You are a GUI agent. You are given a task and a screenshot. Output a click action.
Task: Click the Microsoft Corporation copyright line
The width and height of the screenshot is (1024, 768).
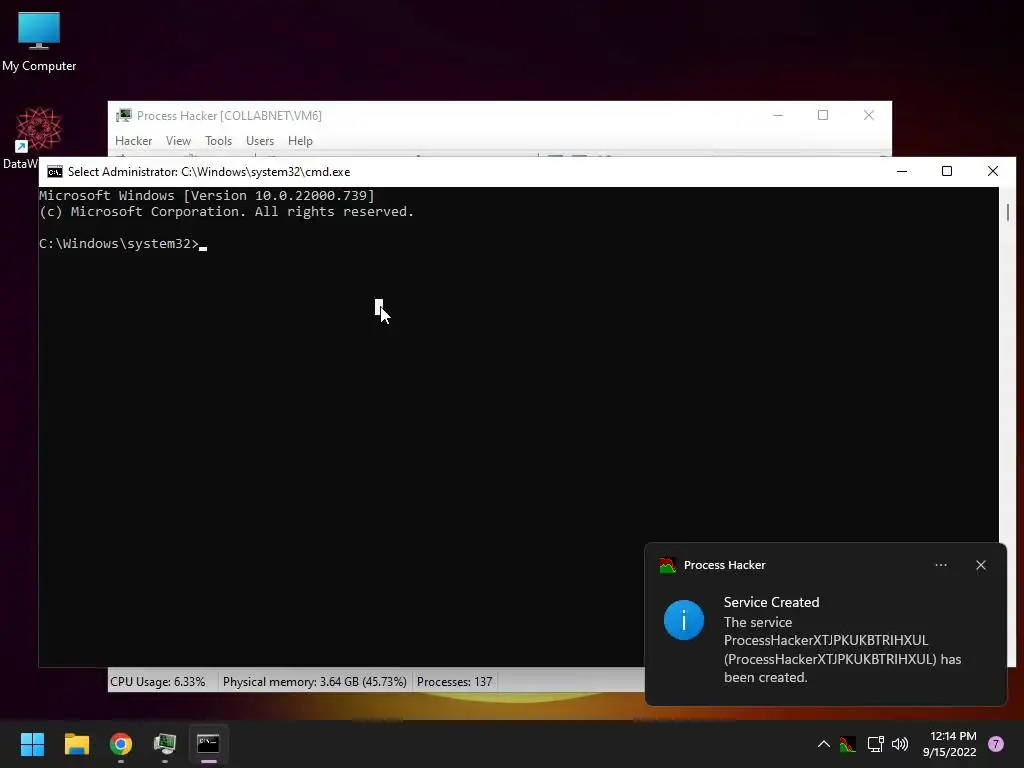[227, 212]
